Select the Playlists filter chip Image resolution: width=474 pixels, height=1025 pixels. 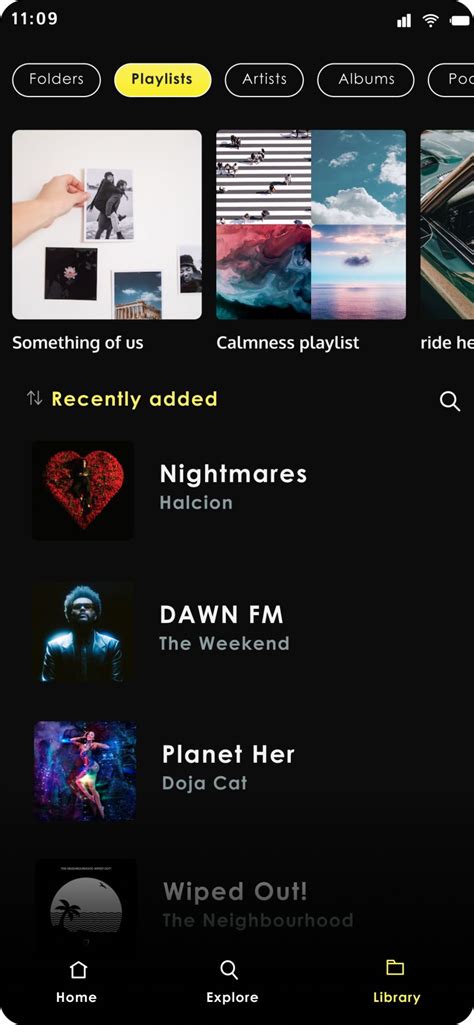[x=162, y=80]
